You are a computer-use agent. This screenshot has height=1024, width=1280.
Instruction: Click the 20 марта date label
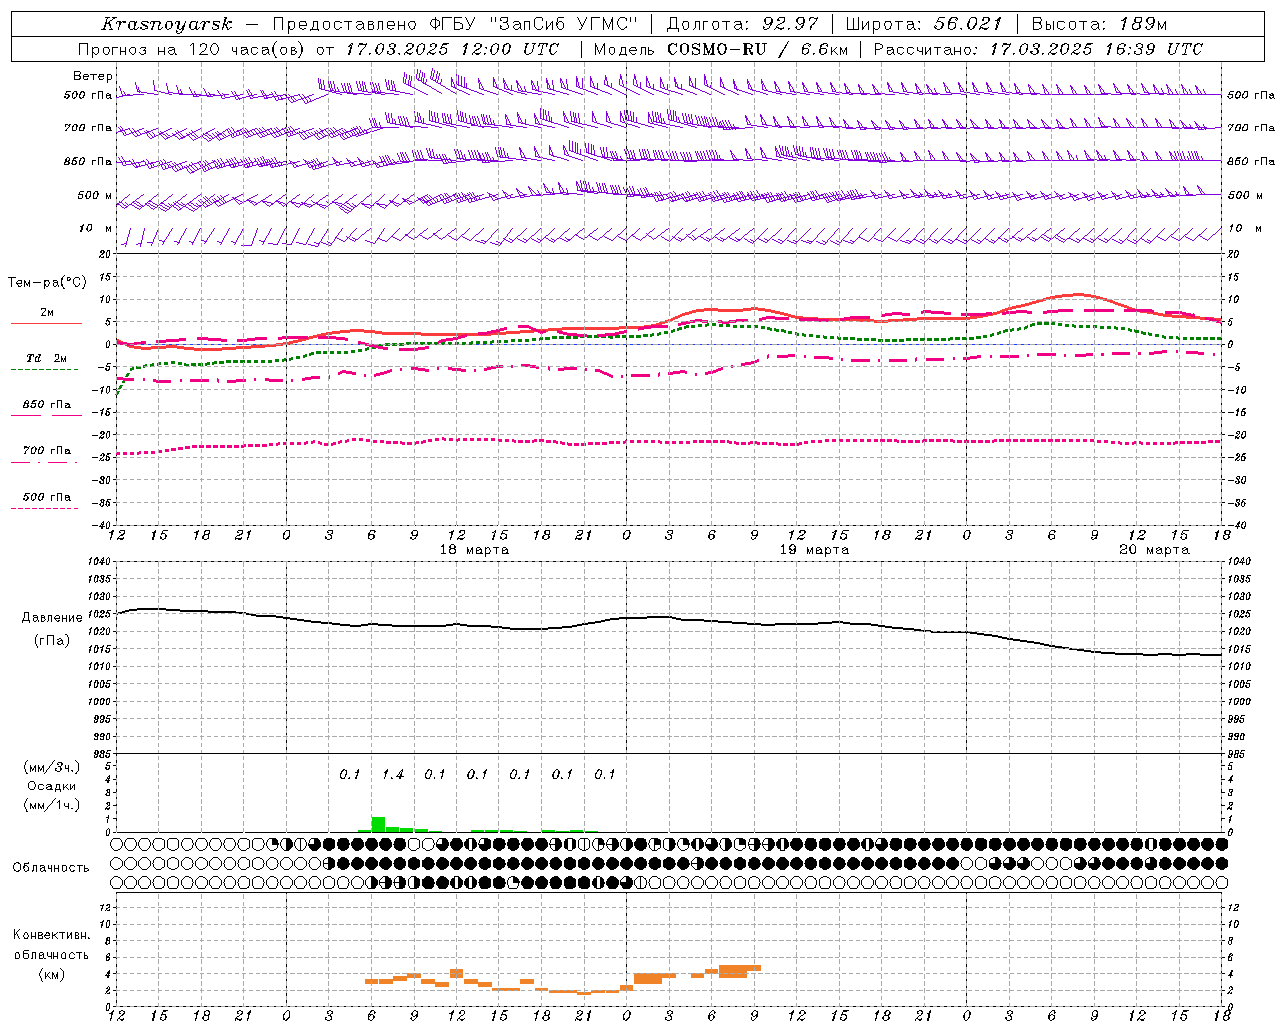point(1154,549)
